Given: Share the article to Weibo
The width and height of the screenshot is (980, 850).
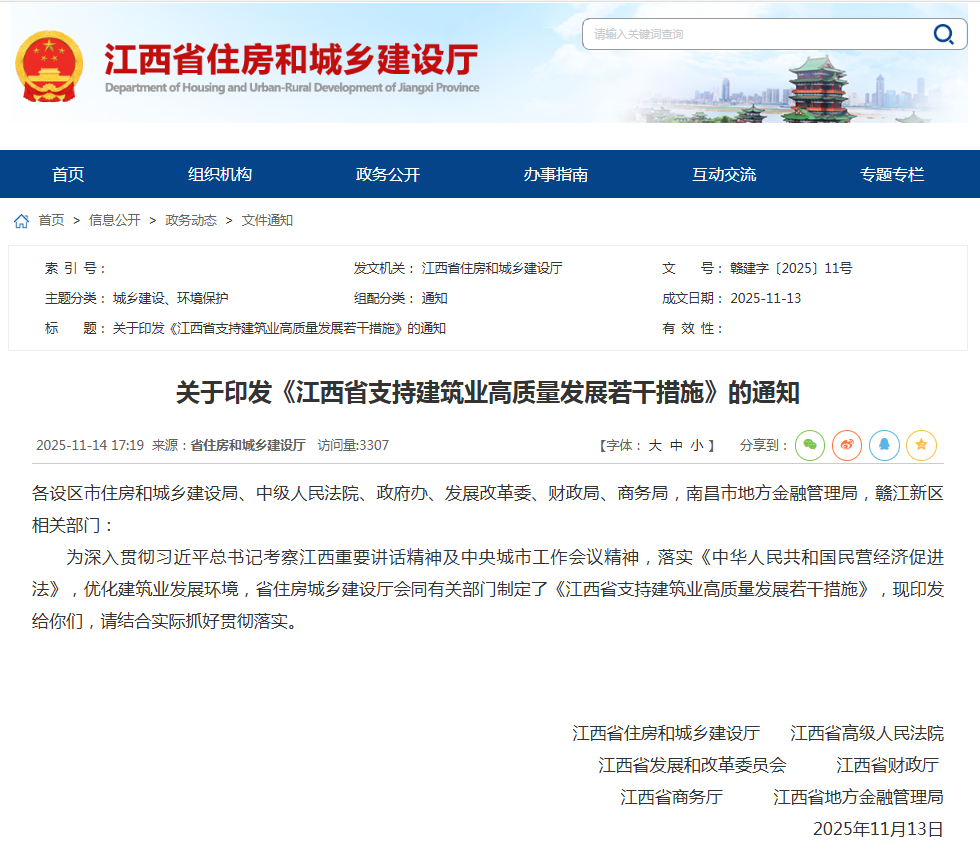Looking at the screenshot, I should tap(847, 446).
